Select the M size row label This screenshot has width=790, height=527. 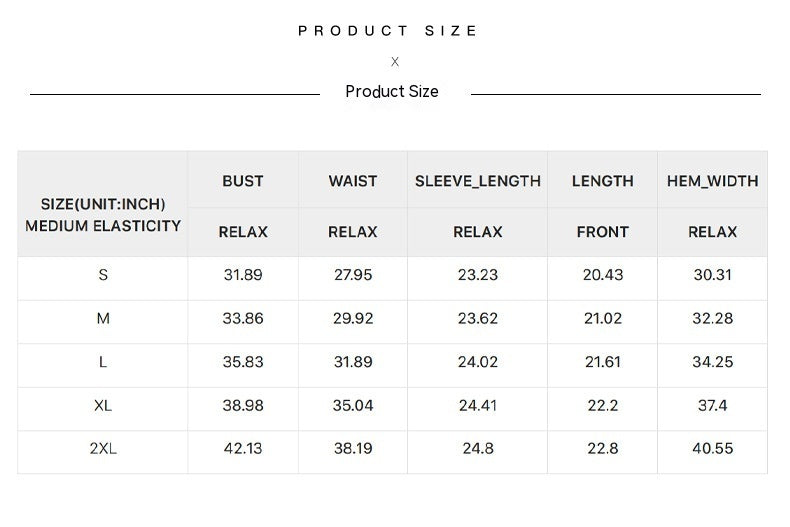tap(103, 319)
